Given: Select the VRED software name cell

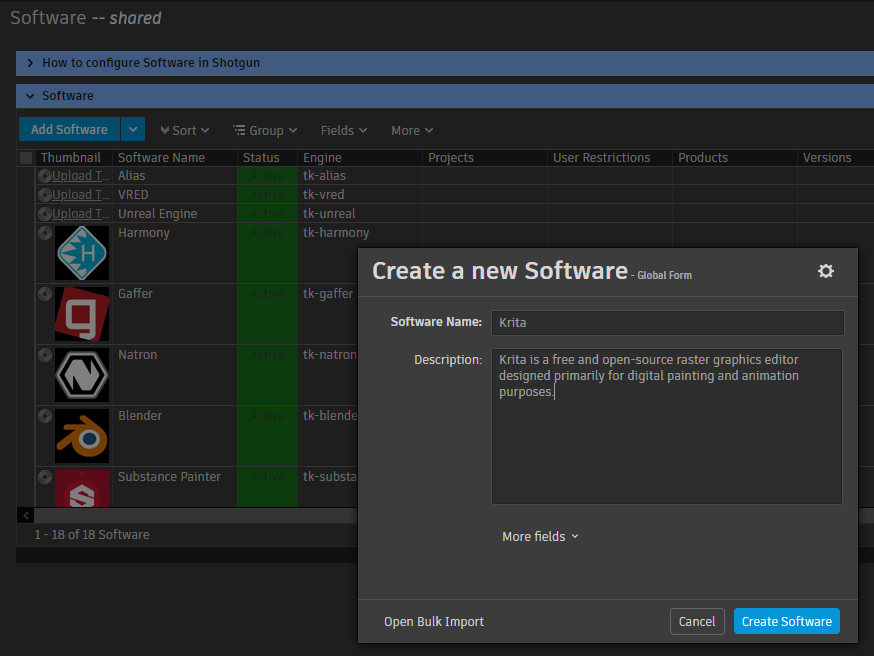Looking at the screenshot, I should click(175, 195).
